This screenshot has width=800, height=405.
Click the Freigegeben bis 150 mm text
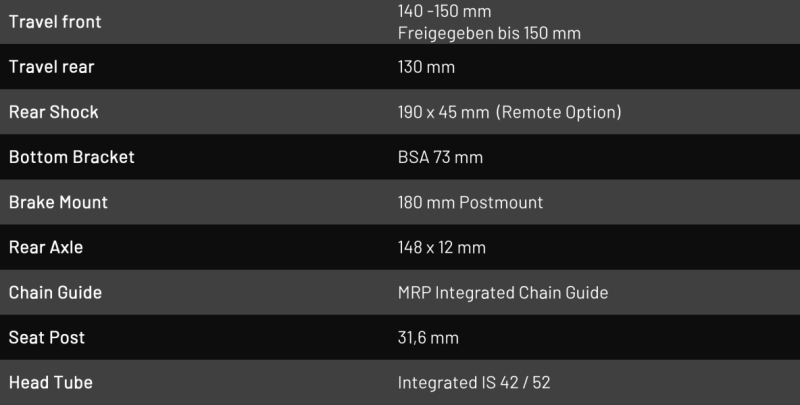point(489,33)
